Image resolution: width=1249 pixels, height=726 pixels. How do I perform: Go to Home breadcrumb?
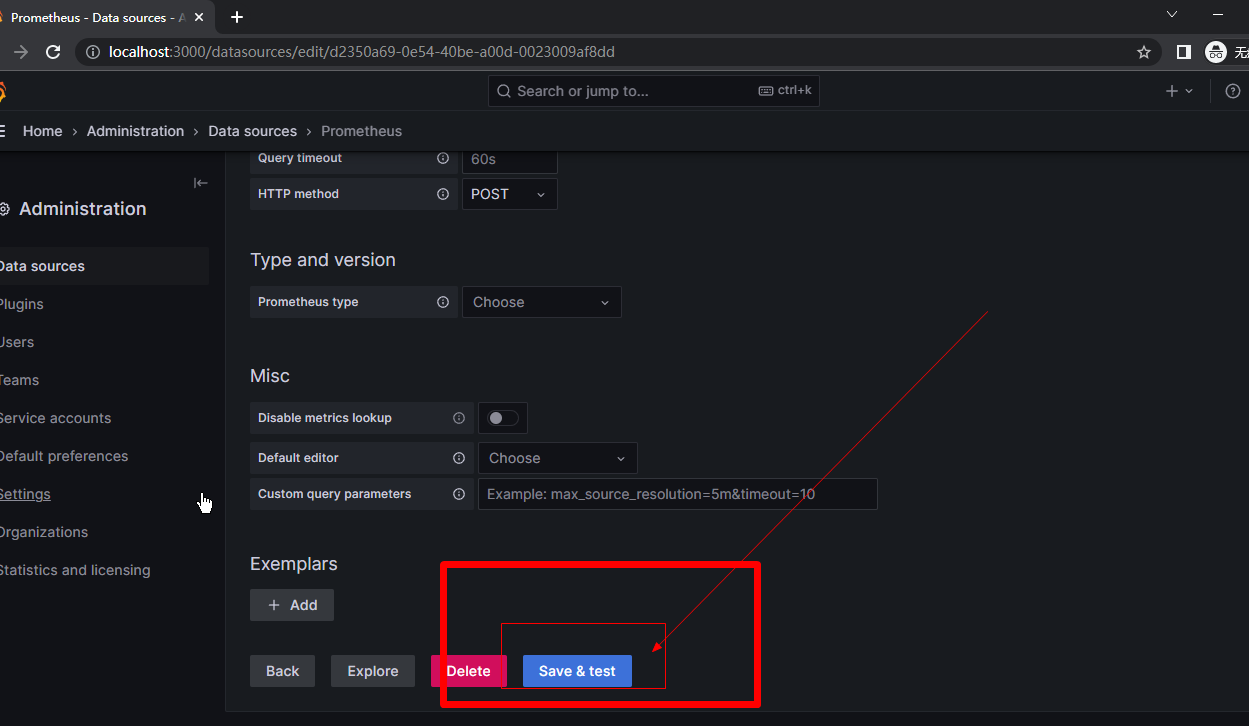coord(43,131)
